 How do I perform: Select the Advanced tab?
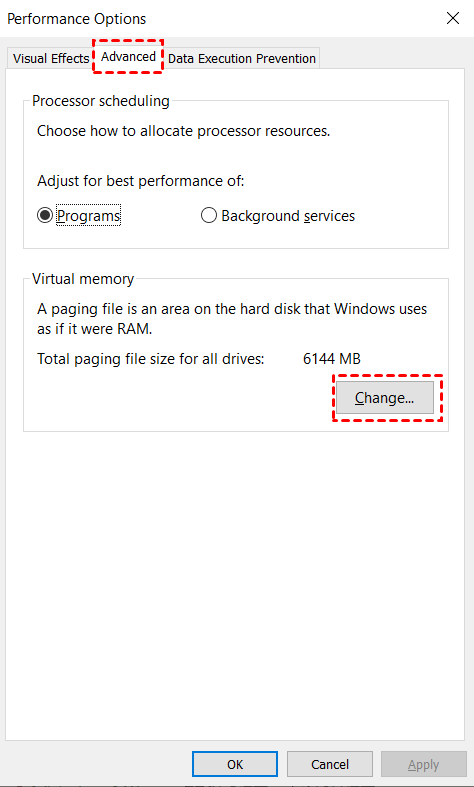(129, 57)
